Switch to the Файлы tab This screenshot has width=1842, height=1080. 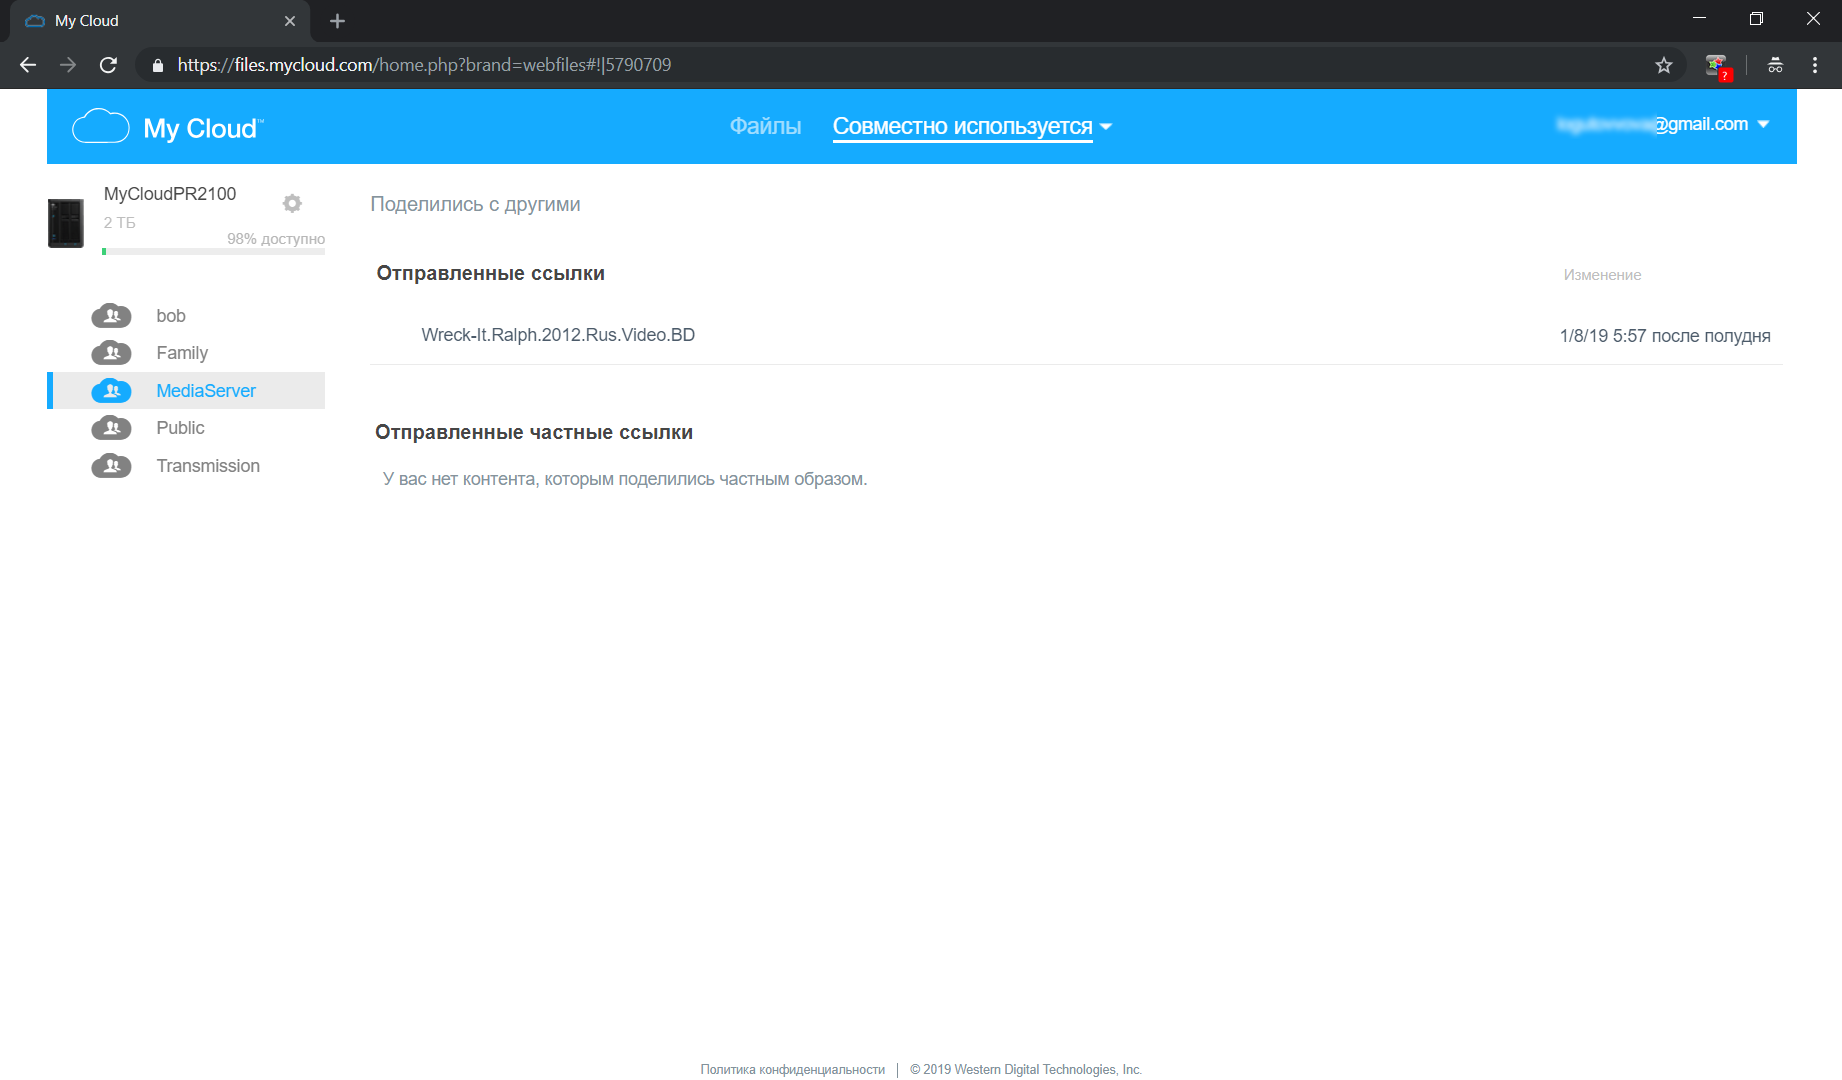click(x=765, y=126)
